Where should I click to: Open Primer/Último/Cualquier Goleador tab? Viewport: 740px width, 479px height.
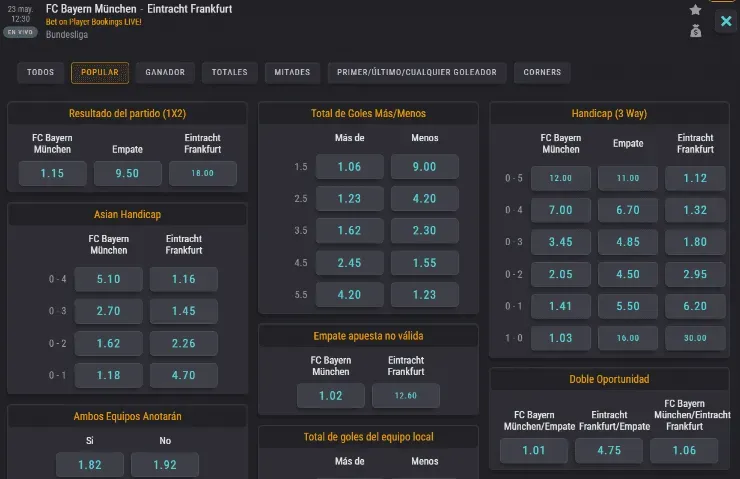tap(416, 72)
